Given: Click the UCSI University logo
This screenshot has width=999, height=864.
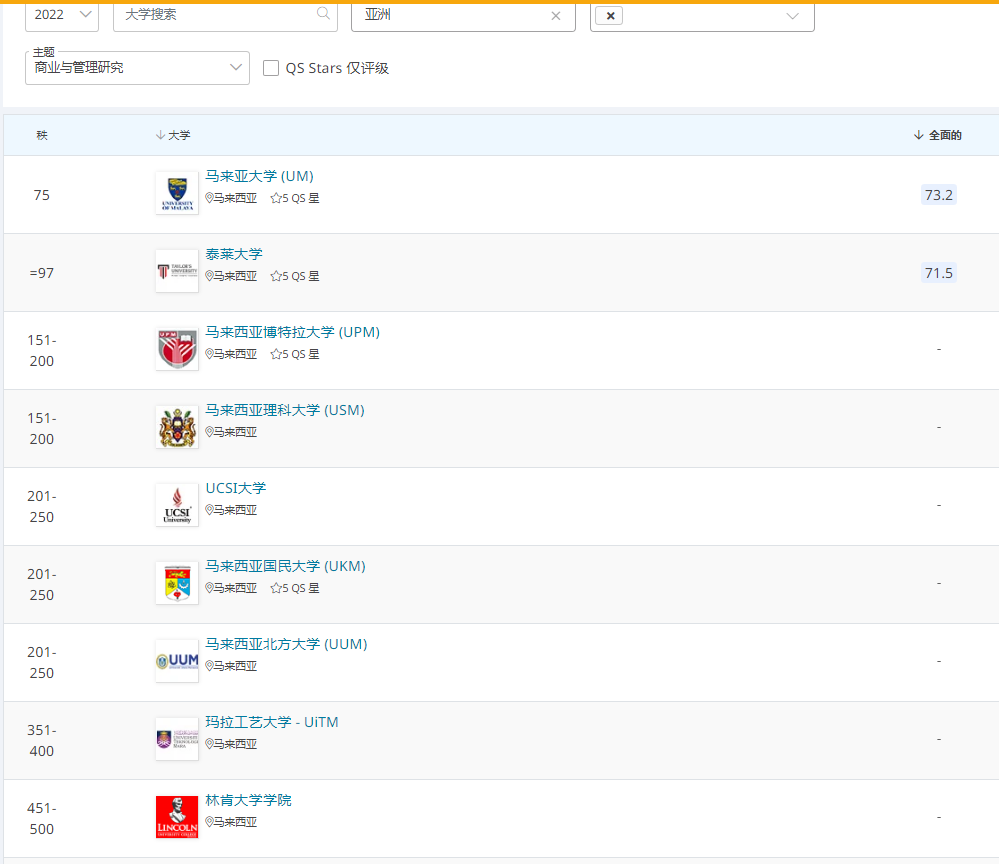Looking at the screenshot, I should click(x=177, y=505).
